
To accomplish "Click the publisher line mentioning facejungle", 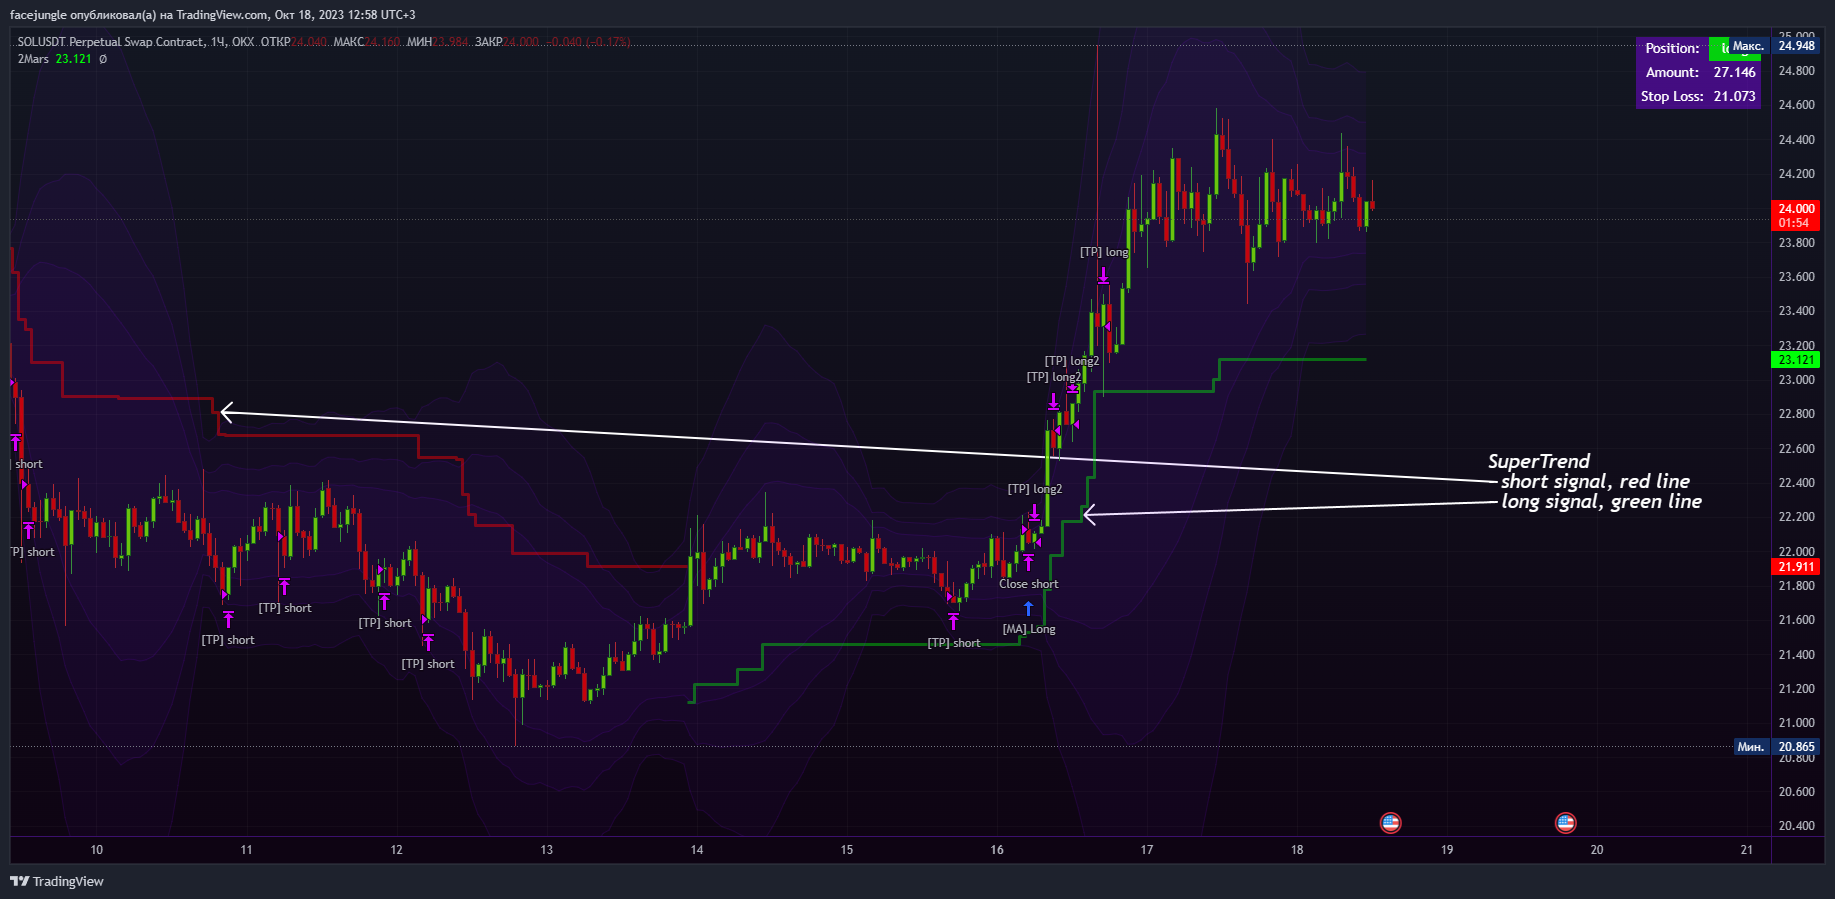I will (x=212, y=15).
